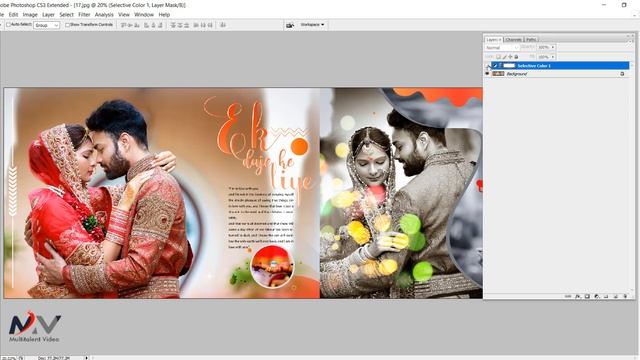
Task: Hide the Background layer with its eye icon
Action: (x=487, y=73)
